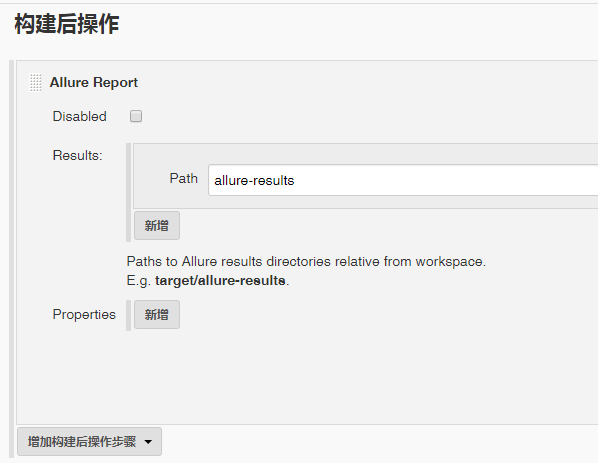
Task: Click the 新增 button next to Properties
Action: pyautogui.click(x=157, y=314)
